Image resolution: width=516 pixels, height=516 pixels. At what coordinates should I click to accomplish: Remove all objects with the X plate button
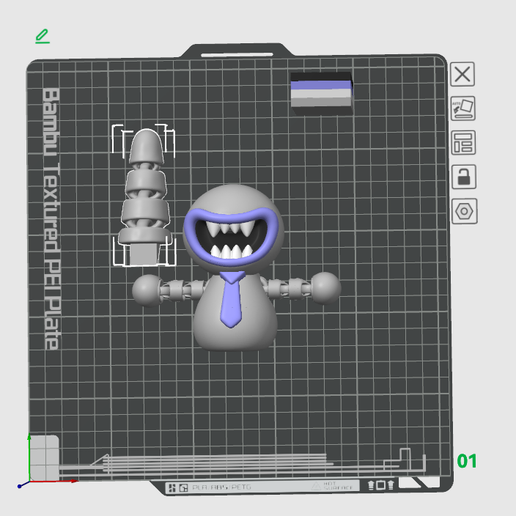point(462,74)
